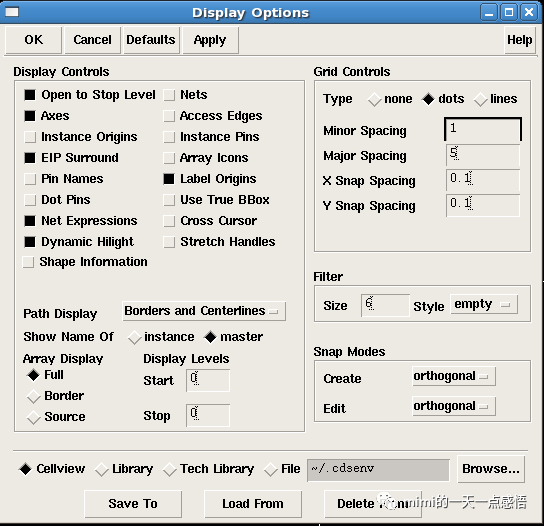Select instance for Show Name Of
The height and width of the screenshot is (526, 544).
(134, 337)
